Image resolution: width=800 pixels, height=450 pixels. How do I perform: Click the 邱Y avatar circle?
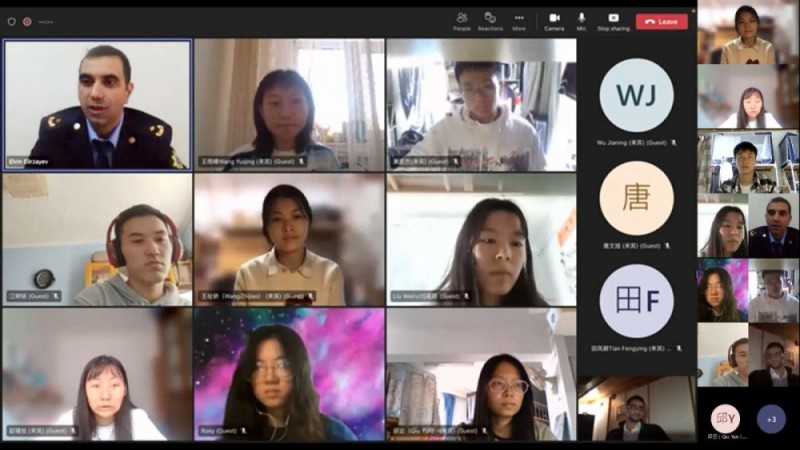725,418
